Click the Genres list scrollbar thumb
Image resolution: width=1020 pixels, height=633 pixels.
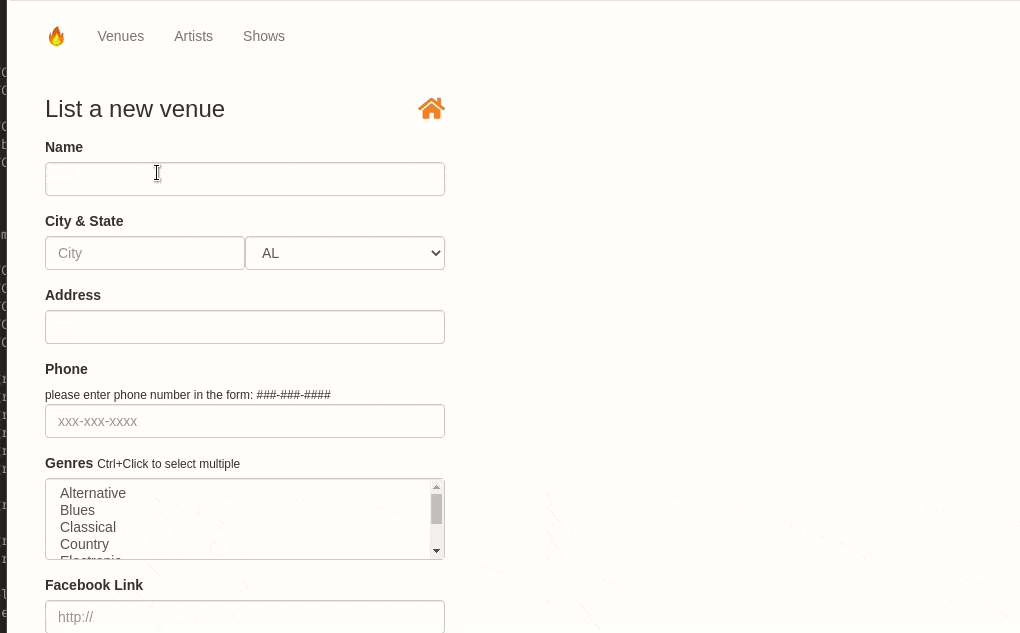(436, 509)
